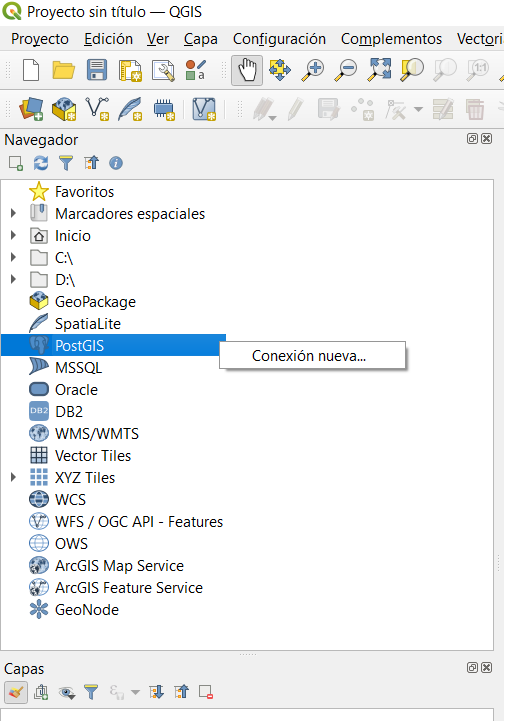
Task: Save project with floppy disk icon
Action: [x=97, y=70]
